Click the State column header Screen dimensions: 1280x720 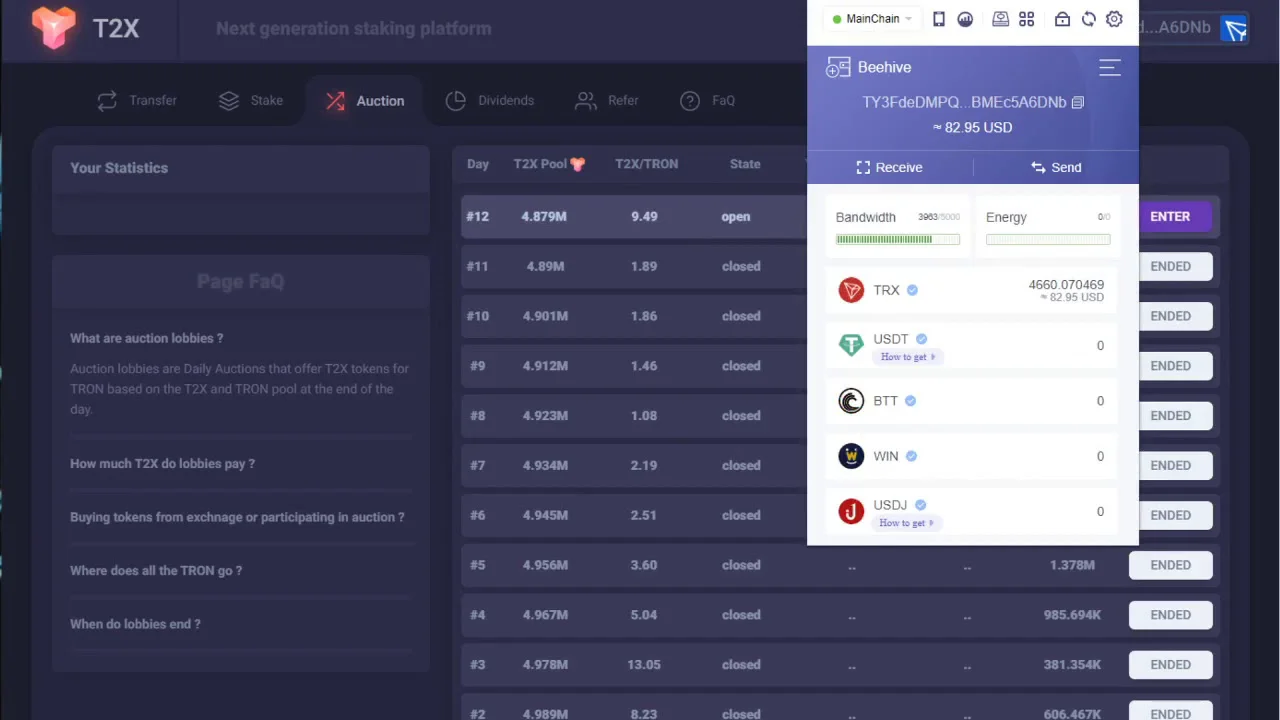click(x=745, y=164)
